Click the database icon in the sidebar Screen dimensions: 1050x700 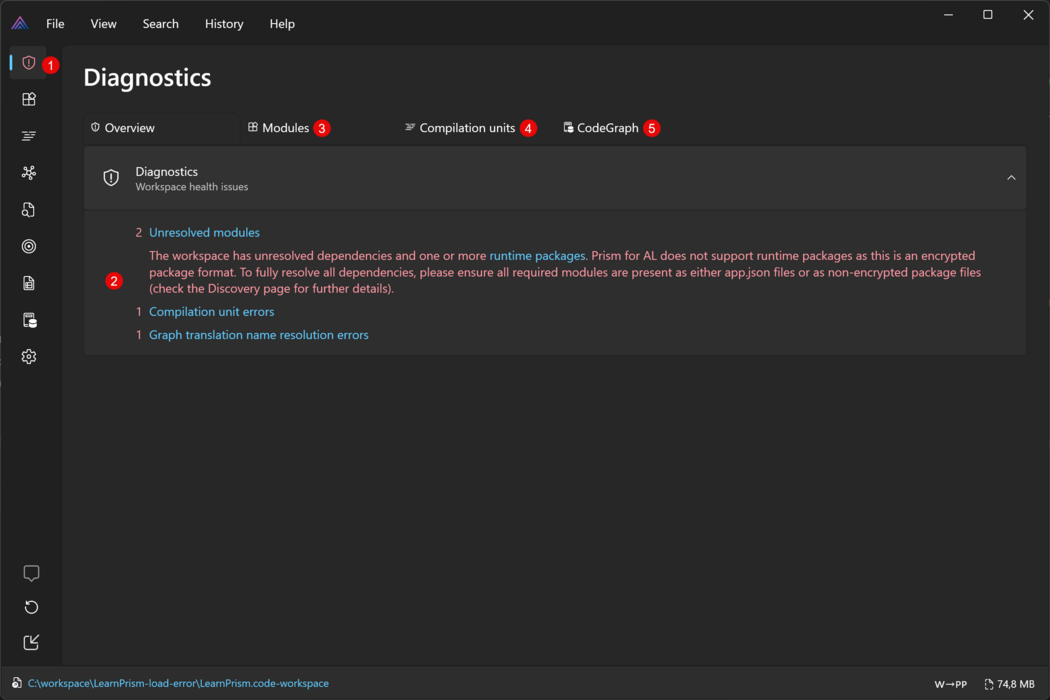click(x=29, y=320)
